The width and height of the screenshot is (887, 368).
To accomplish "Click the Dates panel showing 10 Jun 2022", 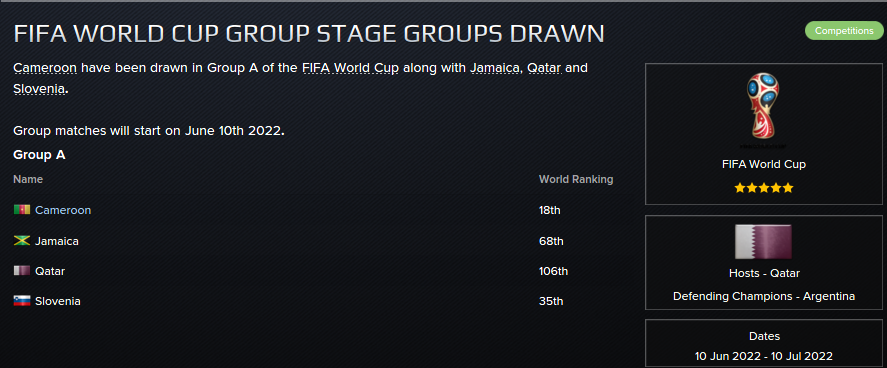I will [x=764, y=344].
